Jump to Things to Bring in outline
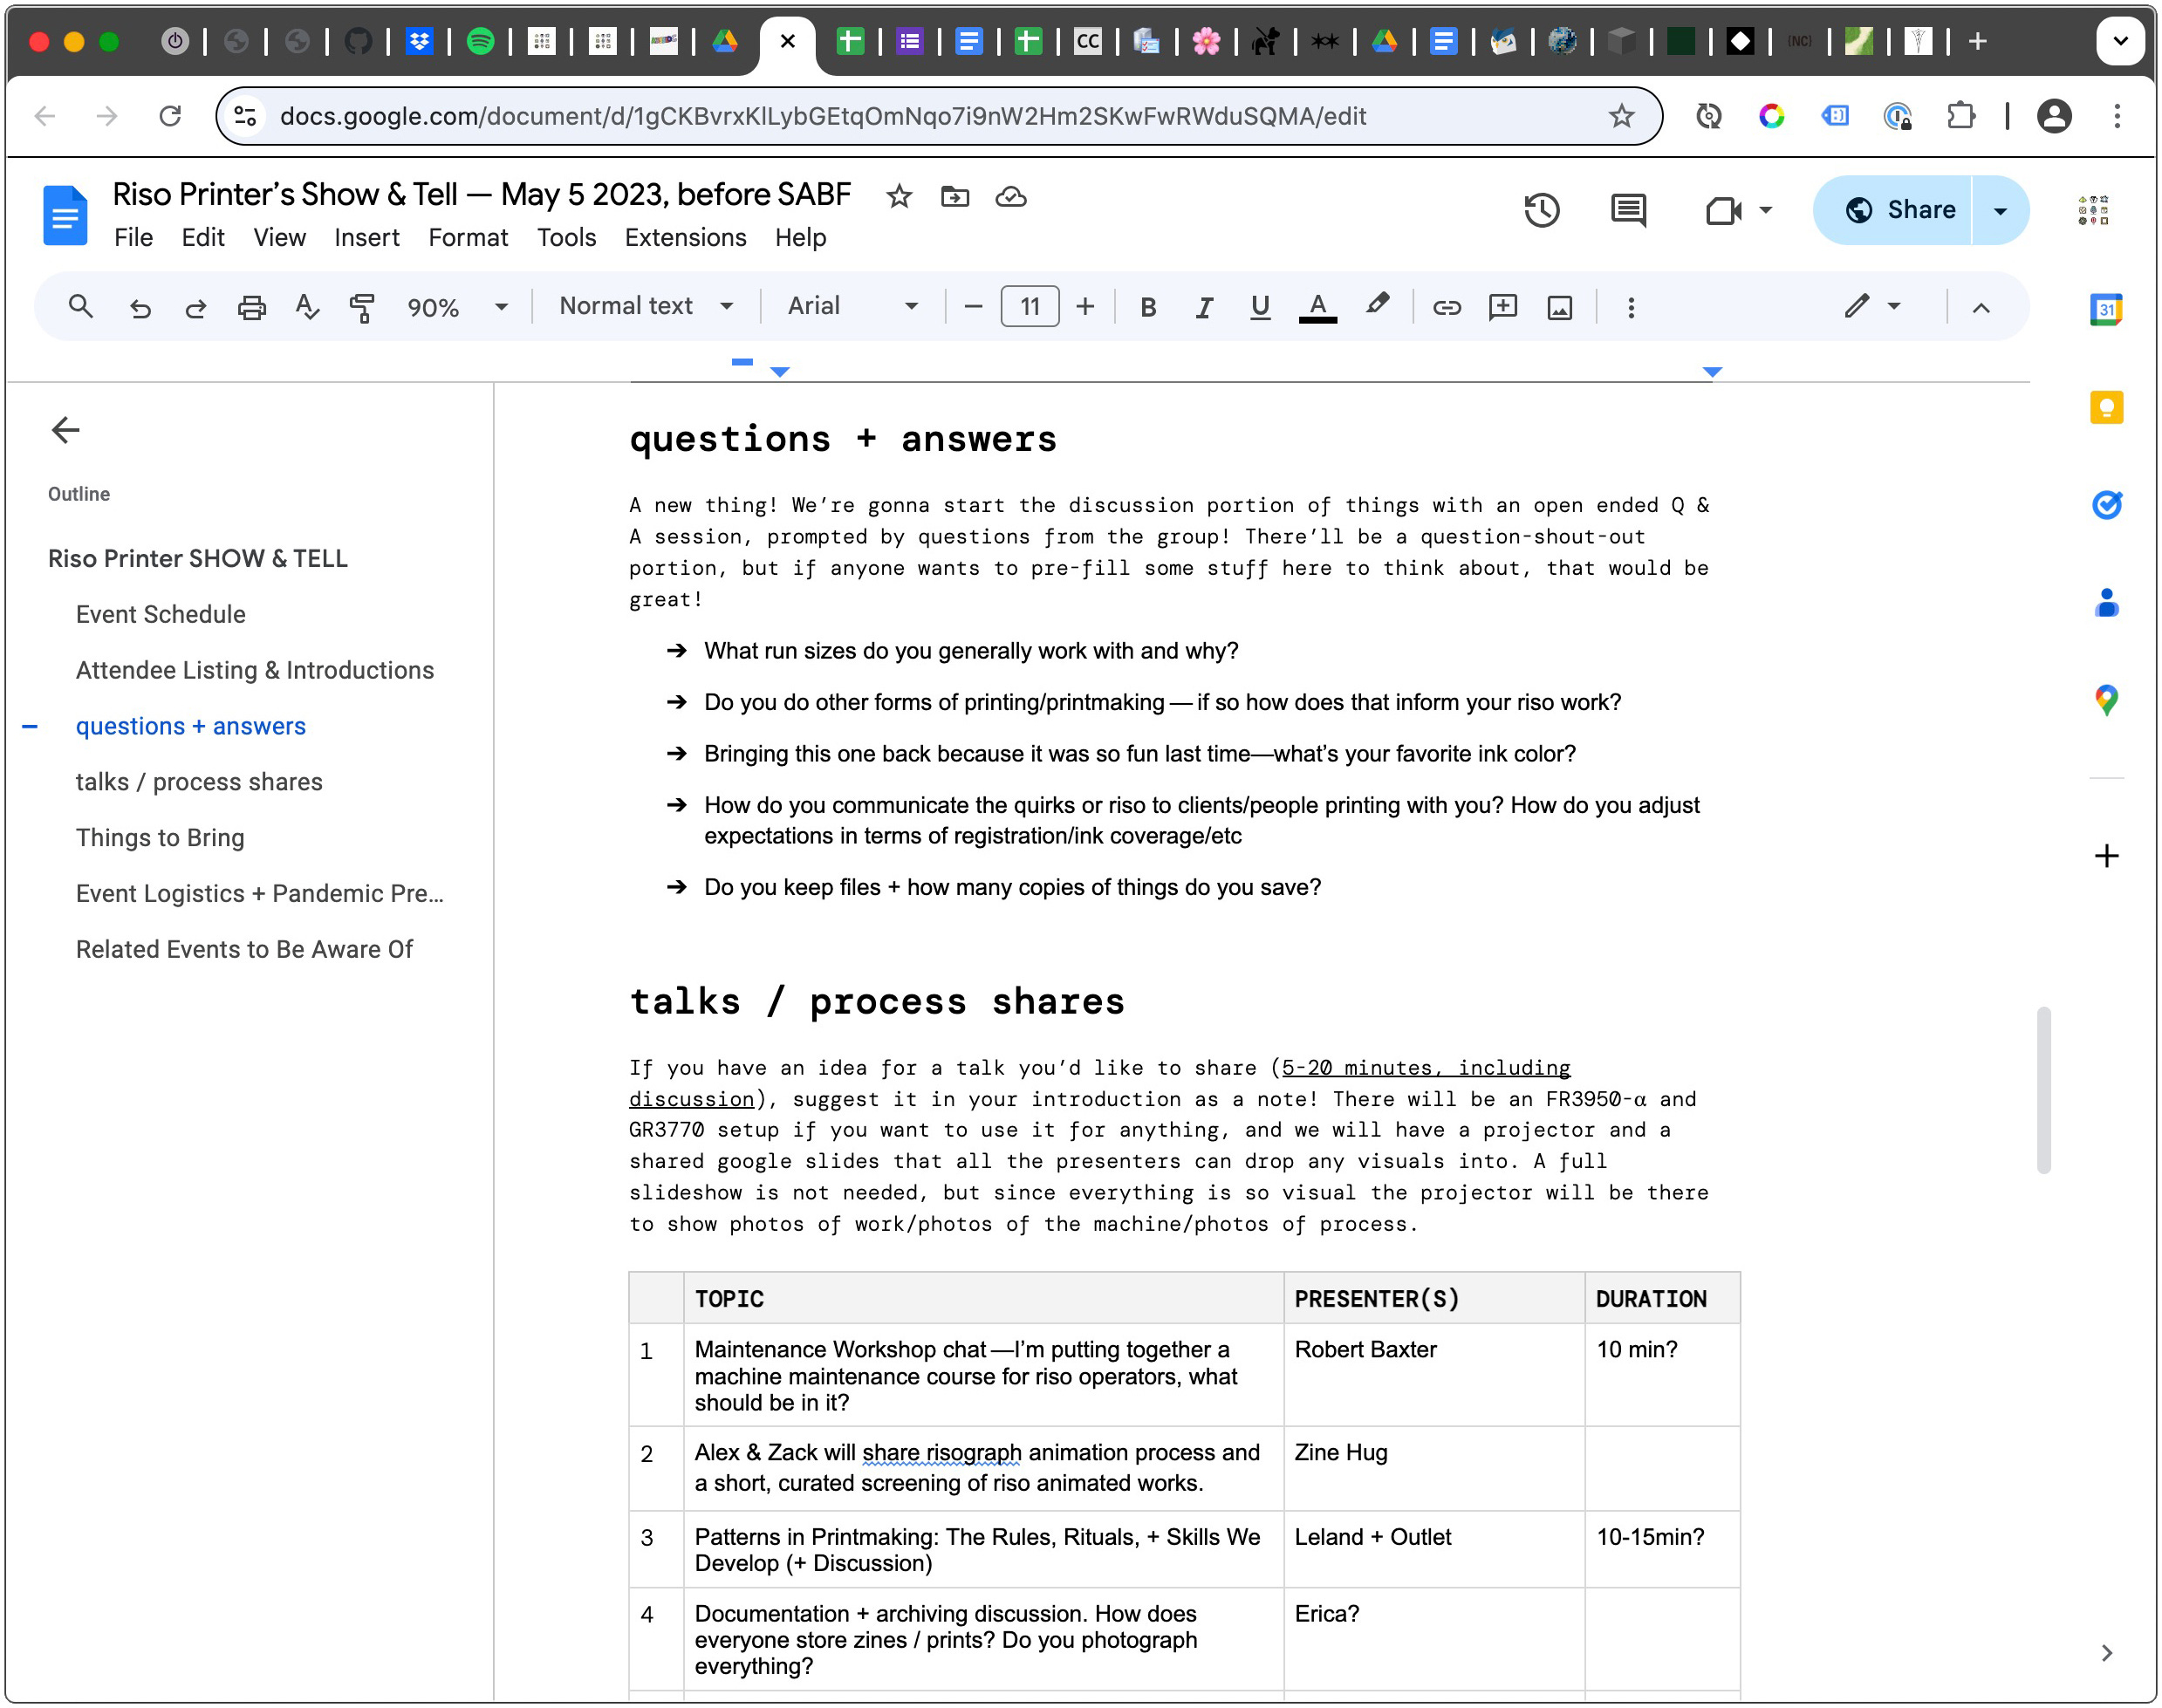This screenshot has width=2162, height=1708. [160, 837]
